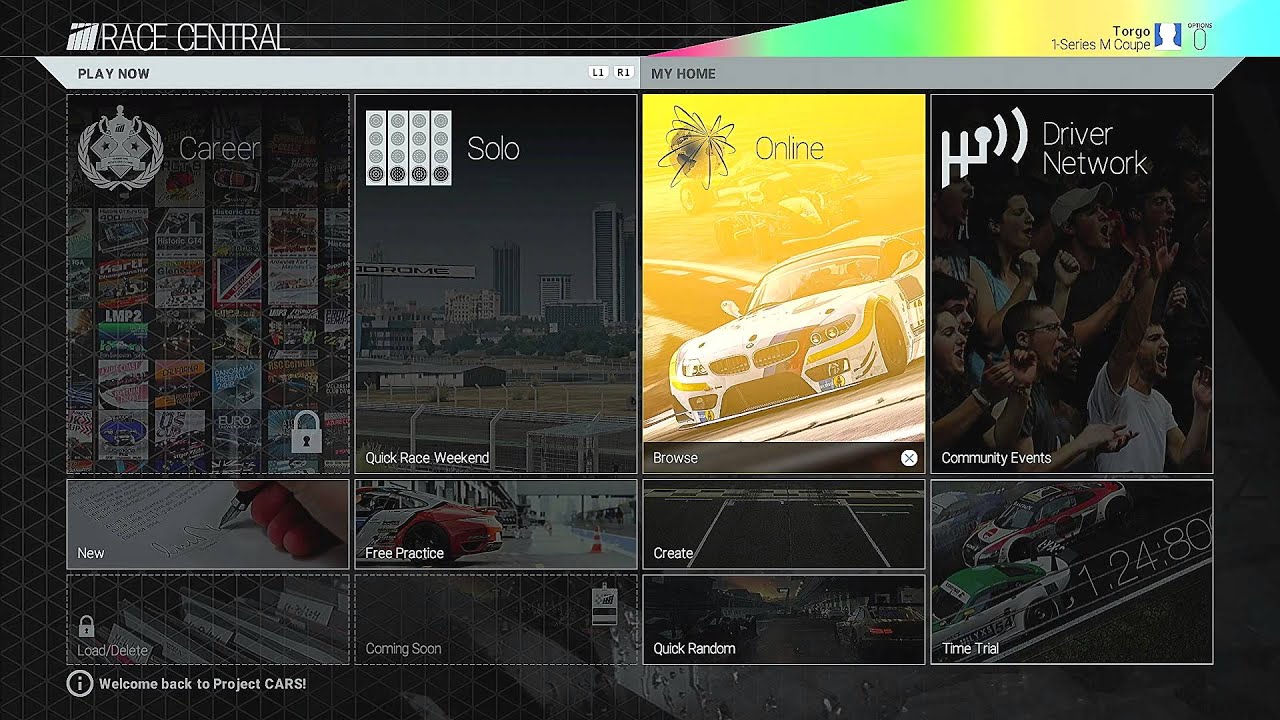Click the Welcome back to Project CARS message
The height and width of the screenshot is (720, 1280).
[202, 684]
